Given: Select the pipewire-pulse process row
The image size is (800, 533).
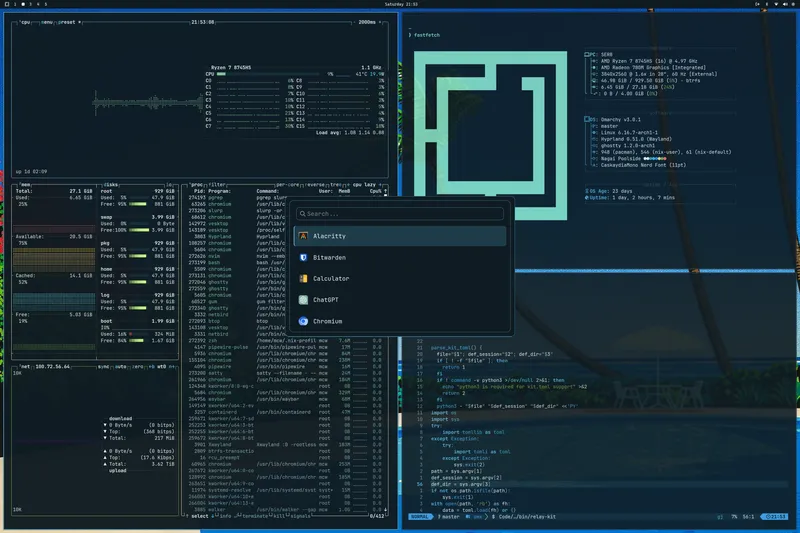Looking at the screenshot, I should point(285,347).
